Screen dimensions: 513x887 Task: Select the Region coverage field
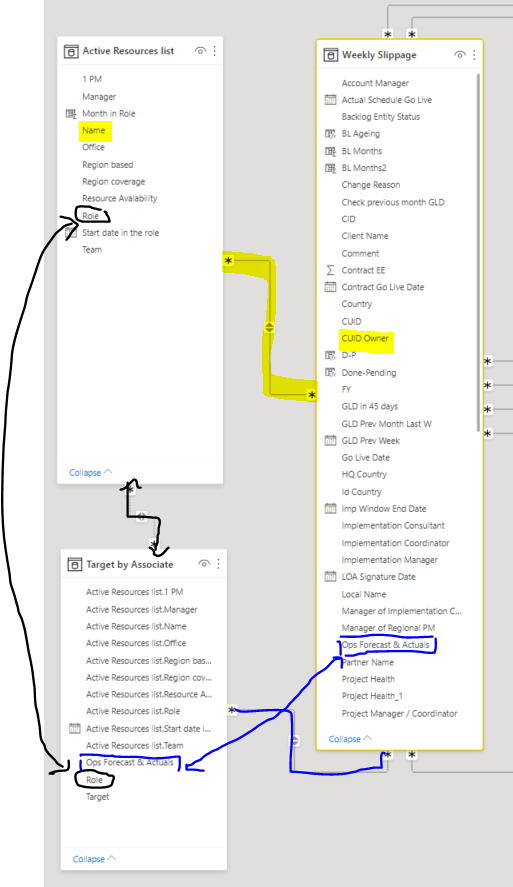tap(114, 182)
